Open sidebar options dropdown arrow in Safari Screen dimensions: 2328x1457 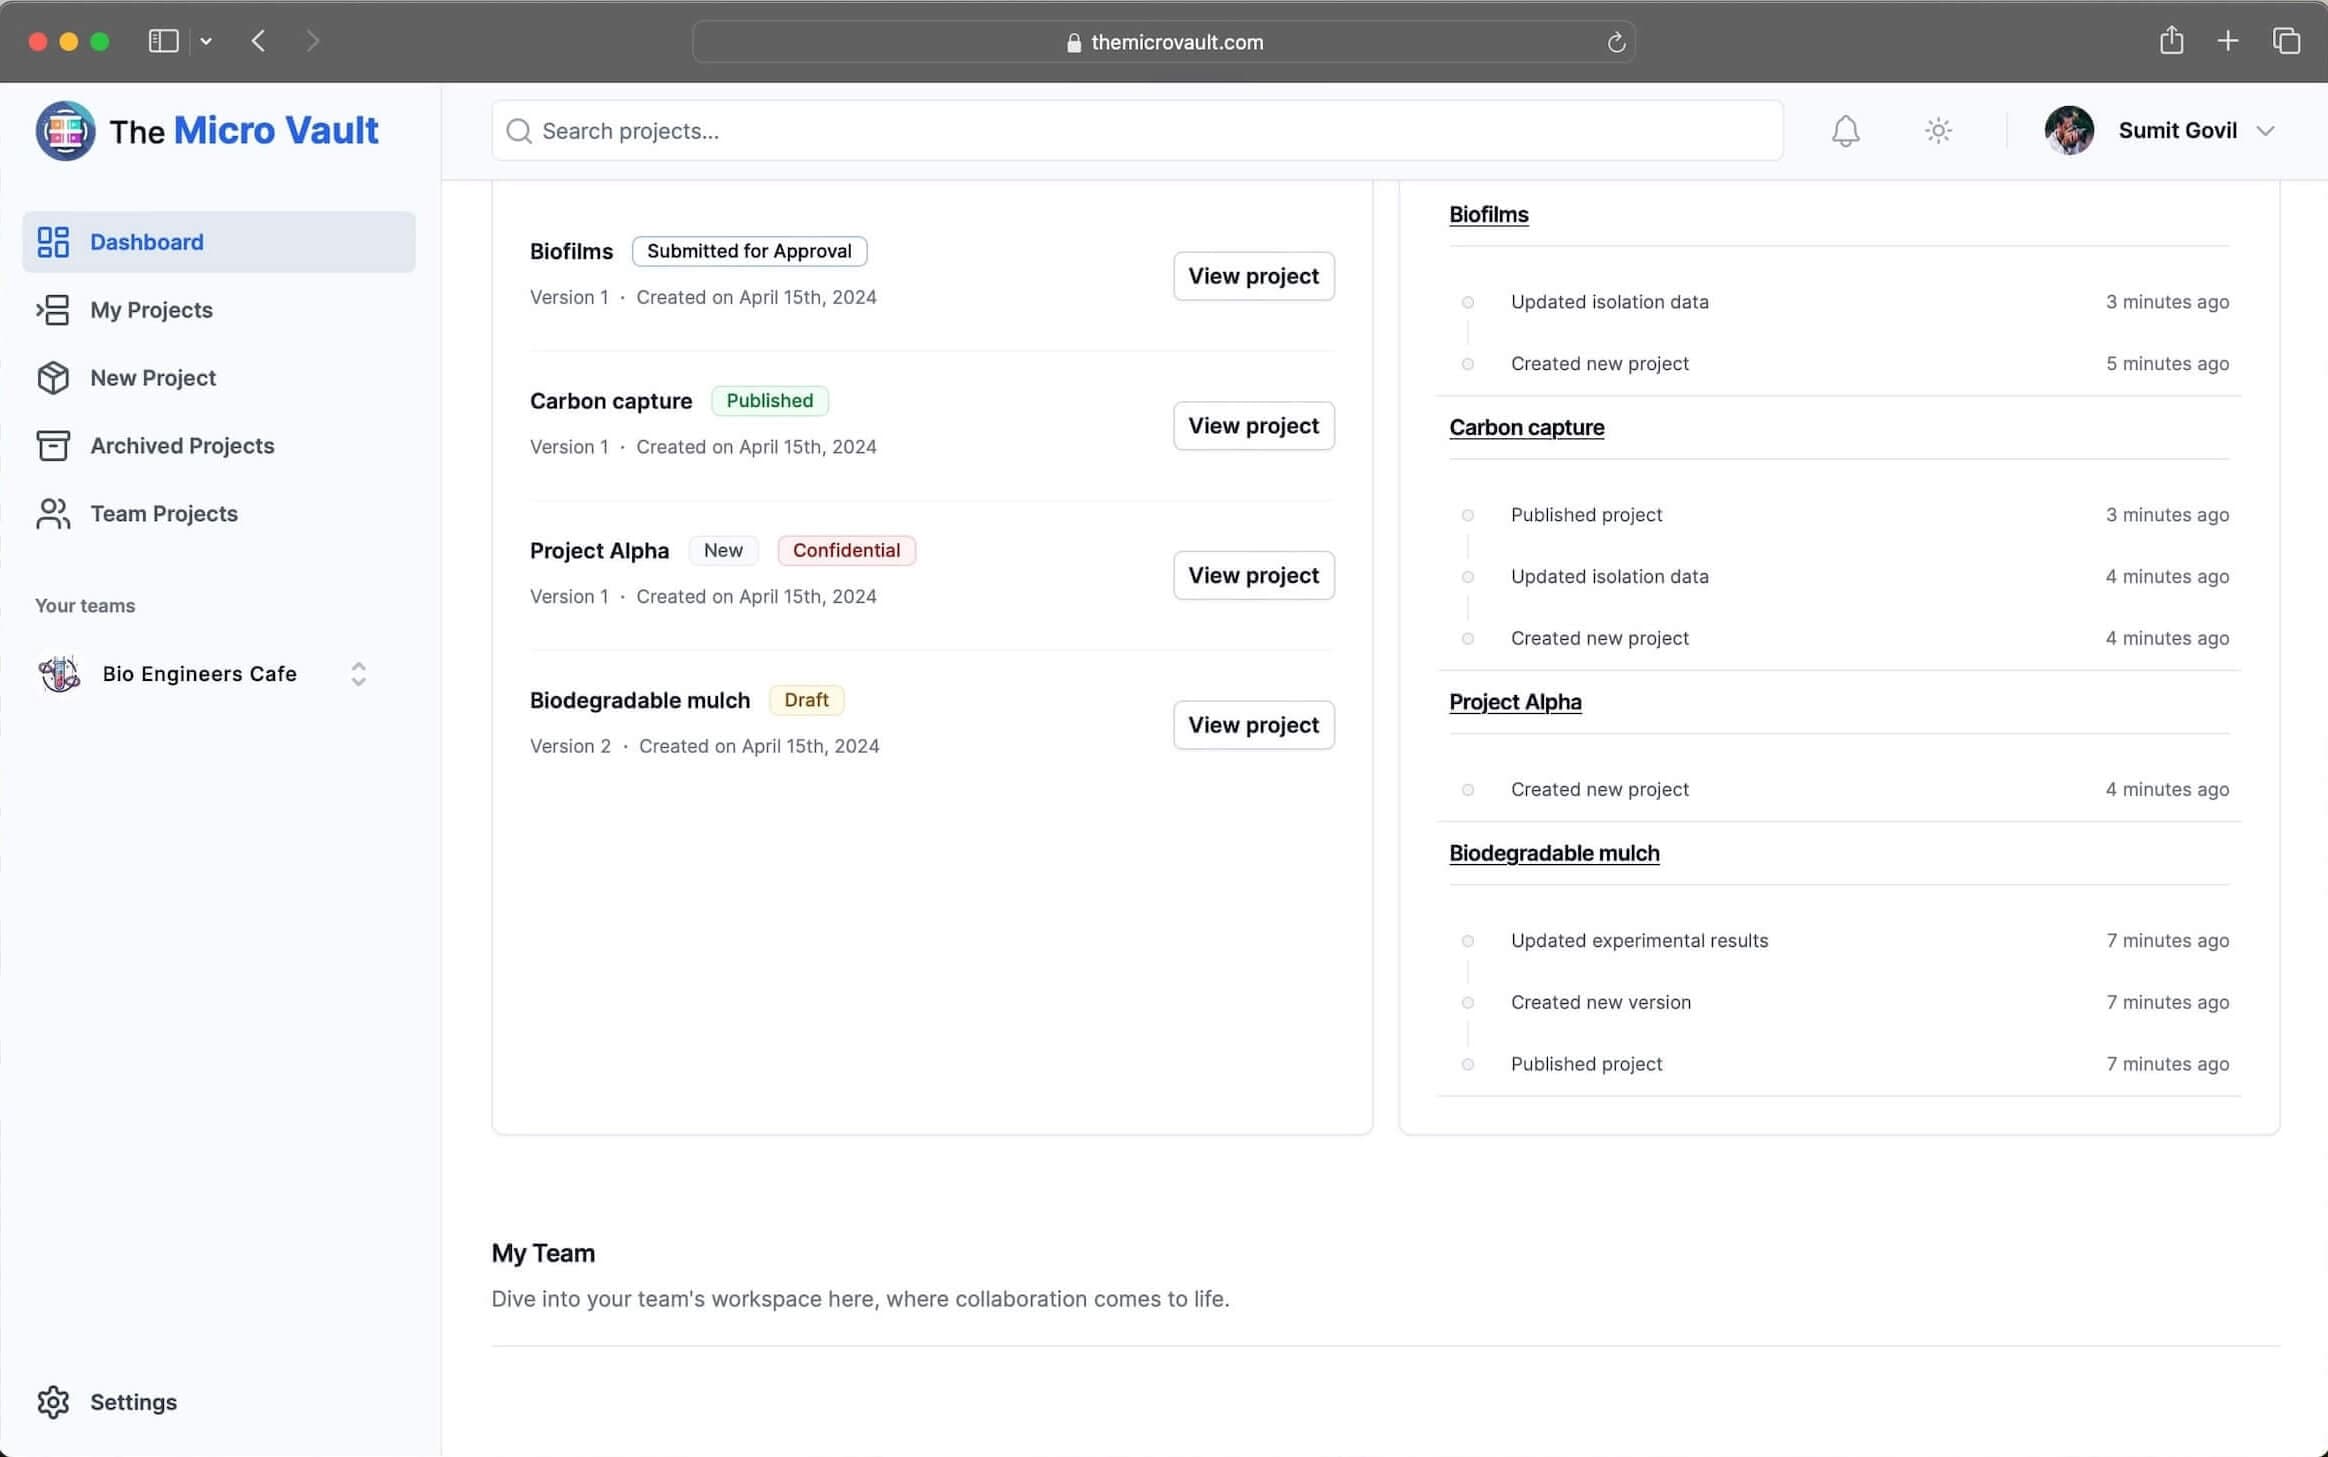tap(206, 41)
